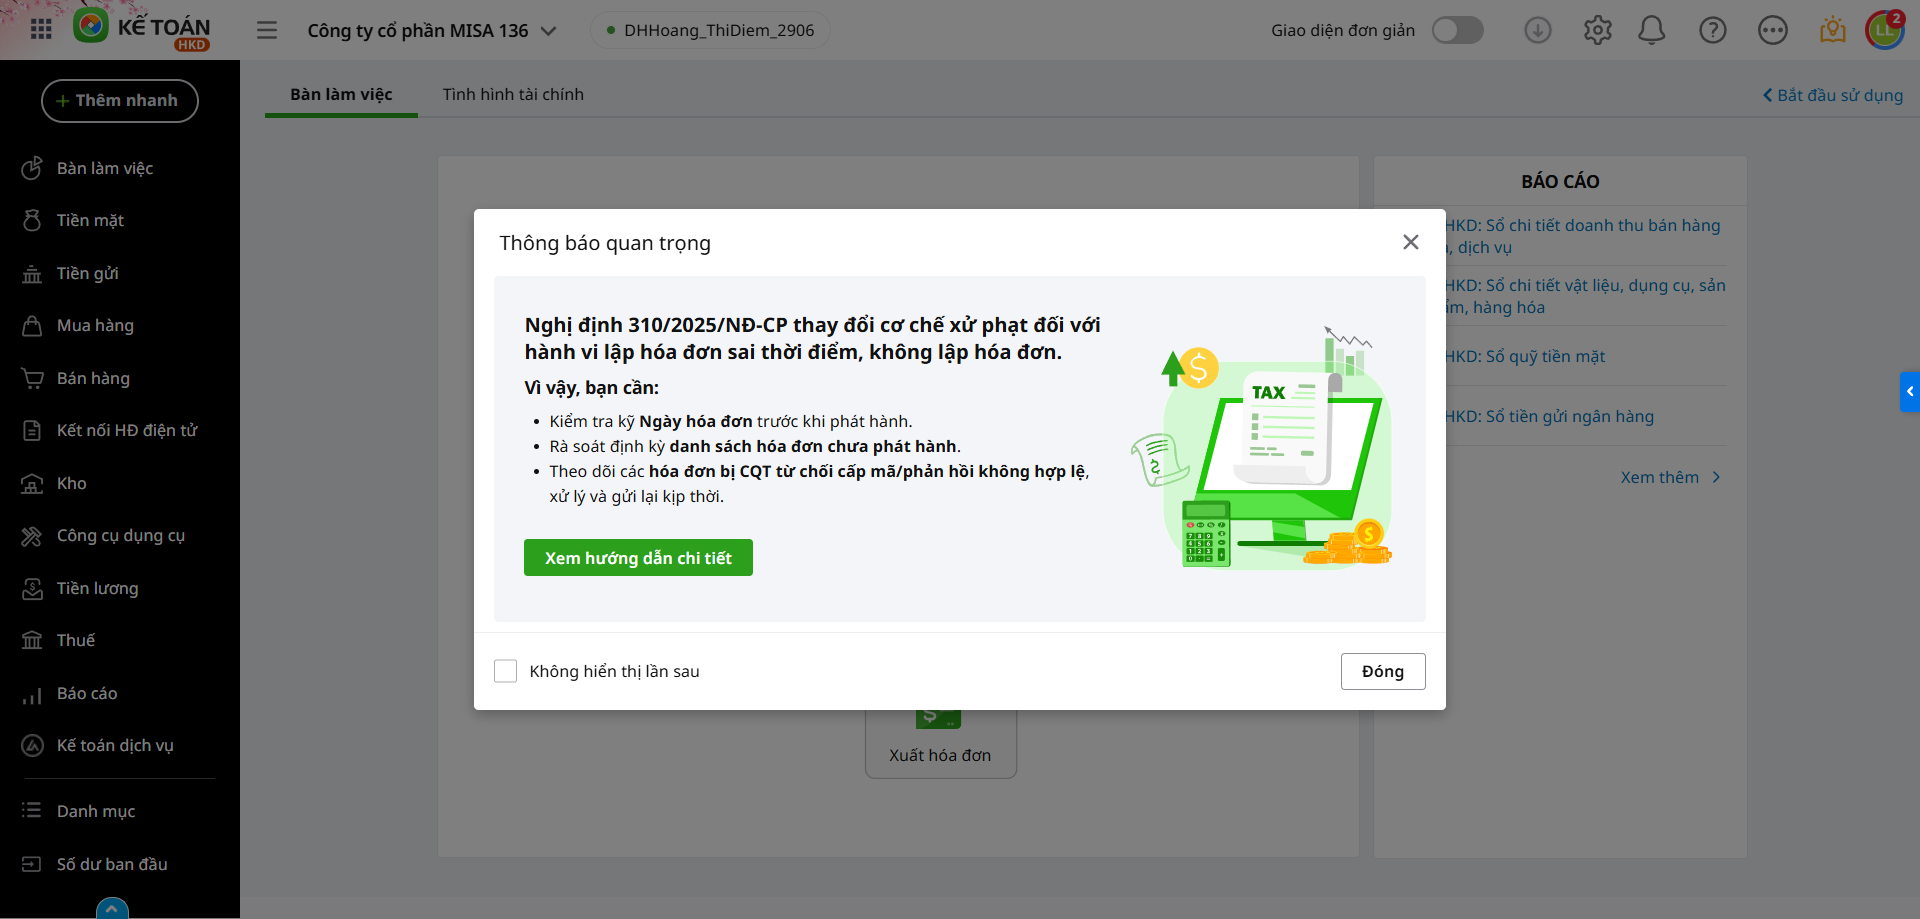Expand Xem thêm in reports panel

[1669, 477]
